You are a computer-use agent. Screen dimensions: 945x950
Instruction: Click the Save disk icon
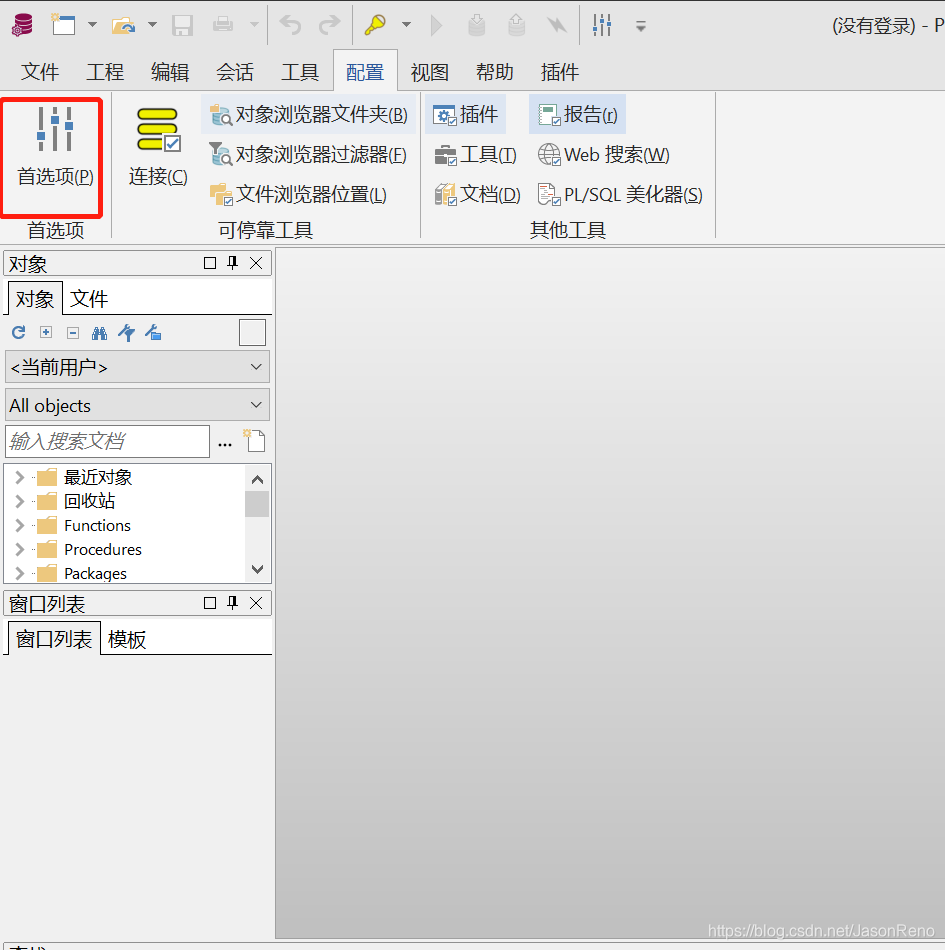[182, 25]
